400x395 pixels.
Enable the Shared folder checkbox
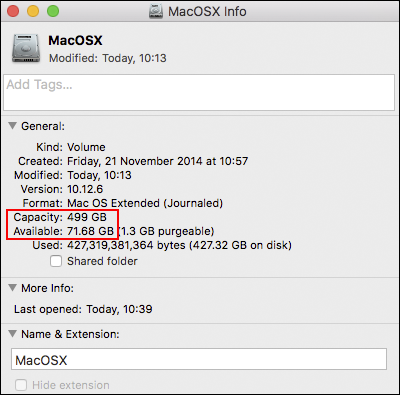point(56,261)
